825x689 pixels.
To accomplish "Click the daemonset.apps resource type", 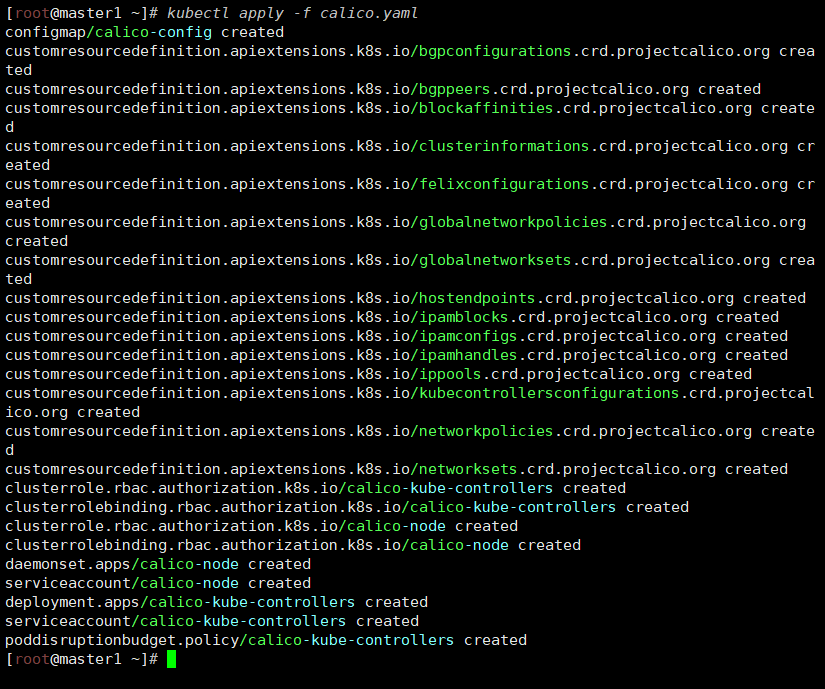I will pyautogui.click(x=68, y=564).
